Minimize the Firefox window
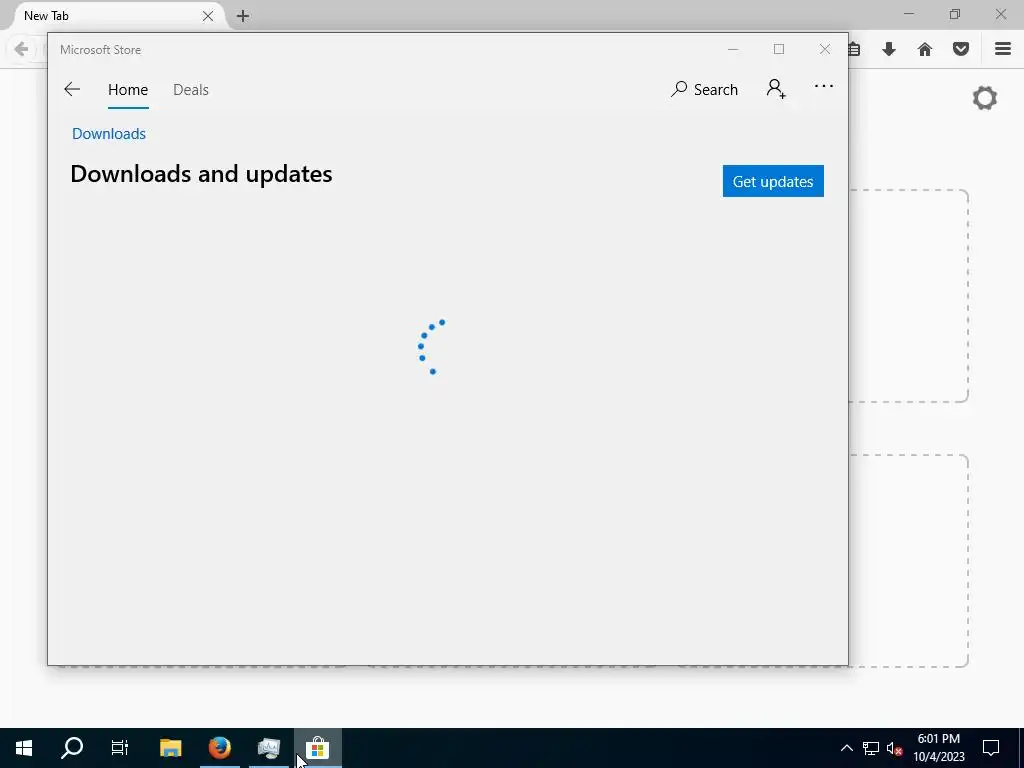Image resolution: width=1024 pixels, height=768 pixels. [x=908, y=14]
